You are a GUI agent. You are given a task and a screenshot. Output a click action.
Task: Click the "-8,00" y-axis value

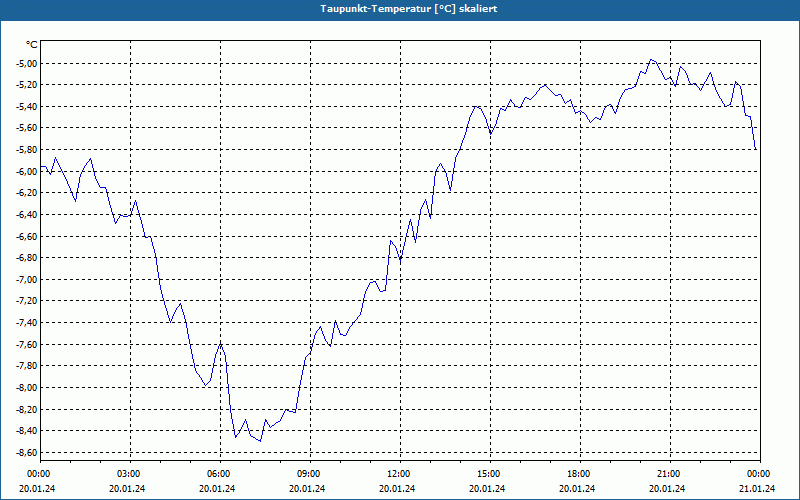[x=26, y=388]
